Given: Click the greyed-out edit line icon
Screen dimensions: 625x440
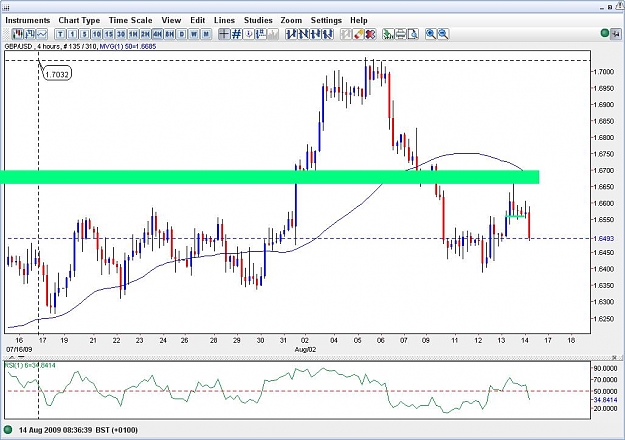Looking at the screenshot, I should [x=346, y=34].
